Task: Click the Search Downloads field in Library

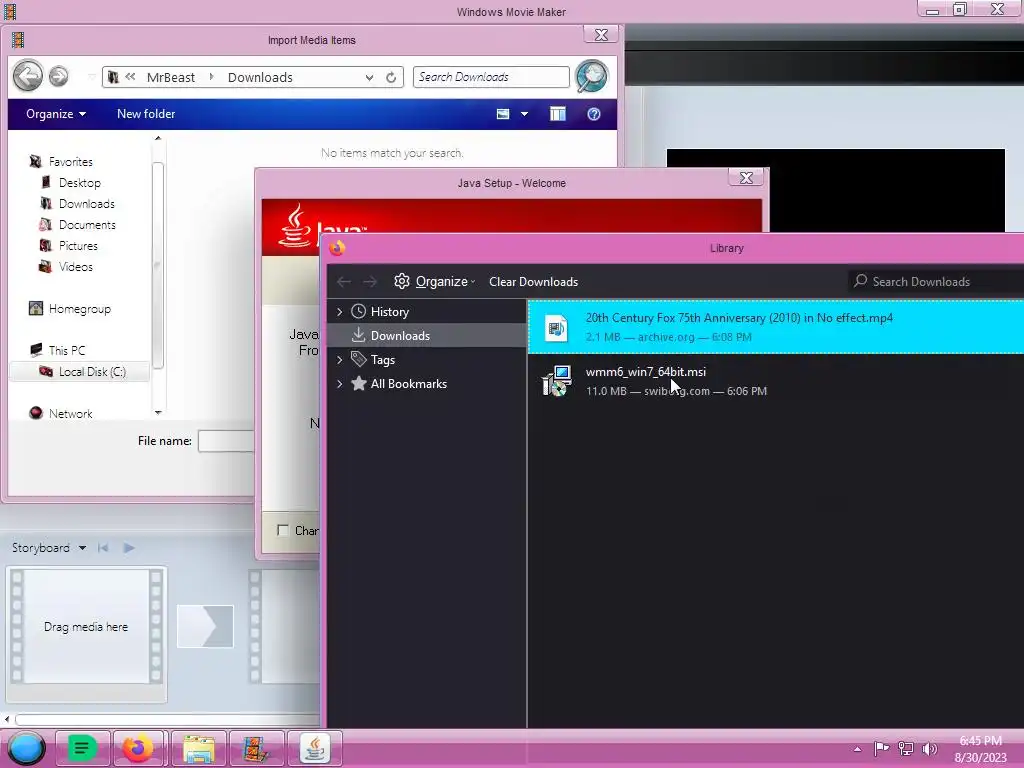Action: click(935, 281)
